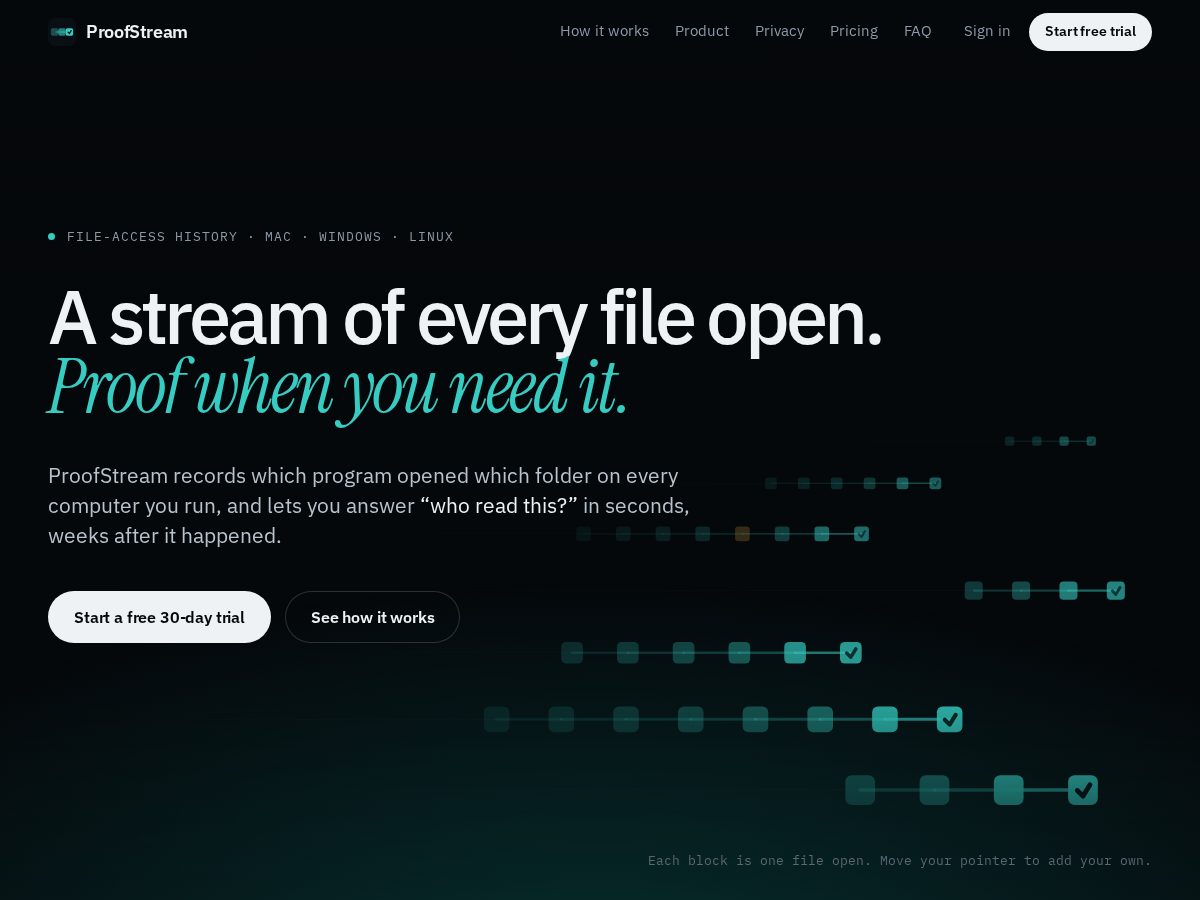This screenshot has height=900, width=1200.
Task: Start a free 30-day trial
Action: click(159, 617)
